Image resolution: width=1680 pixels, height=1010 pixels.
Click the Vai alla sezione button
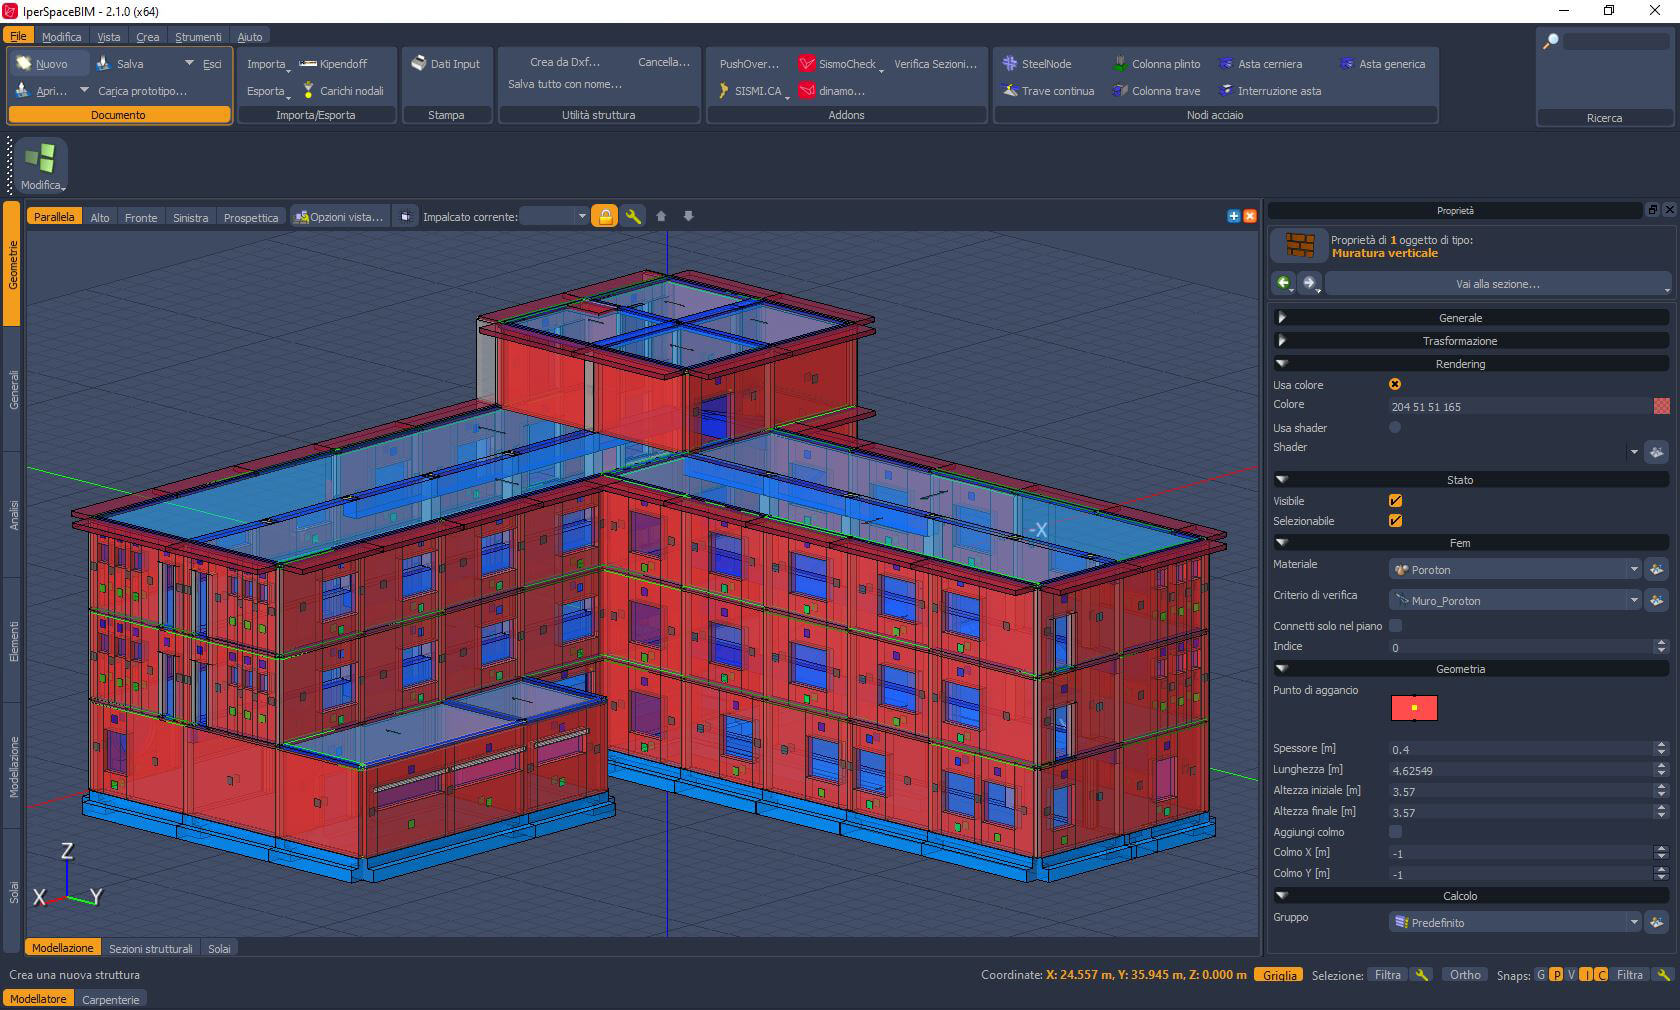coord(1497,284)
